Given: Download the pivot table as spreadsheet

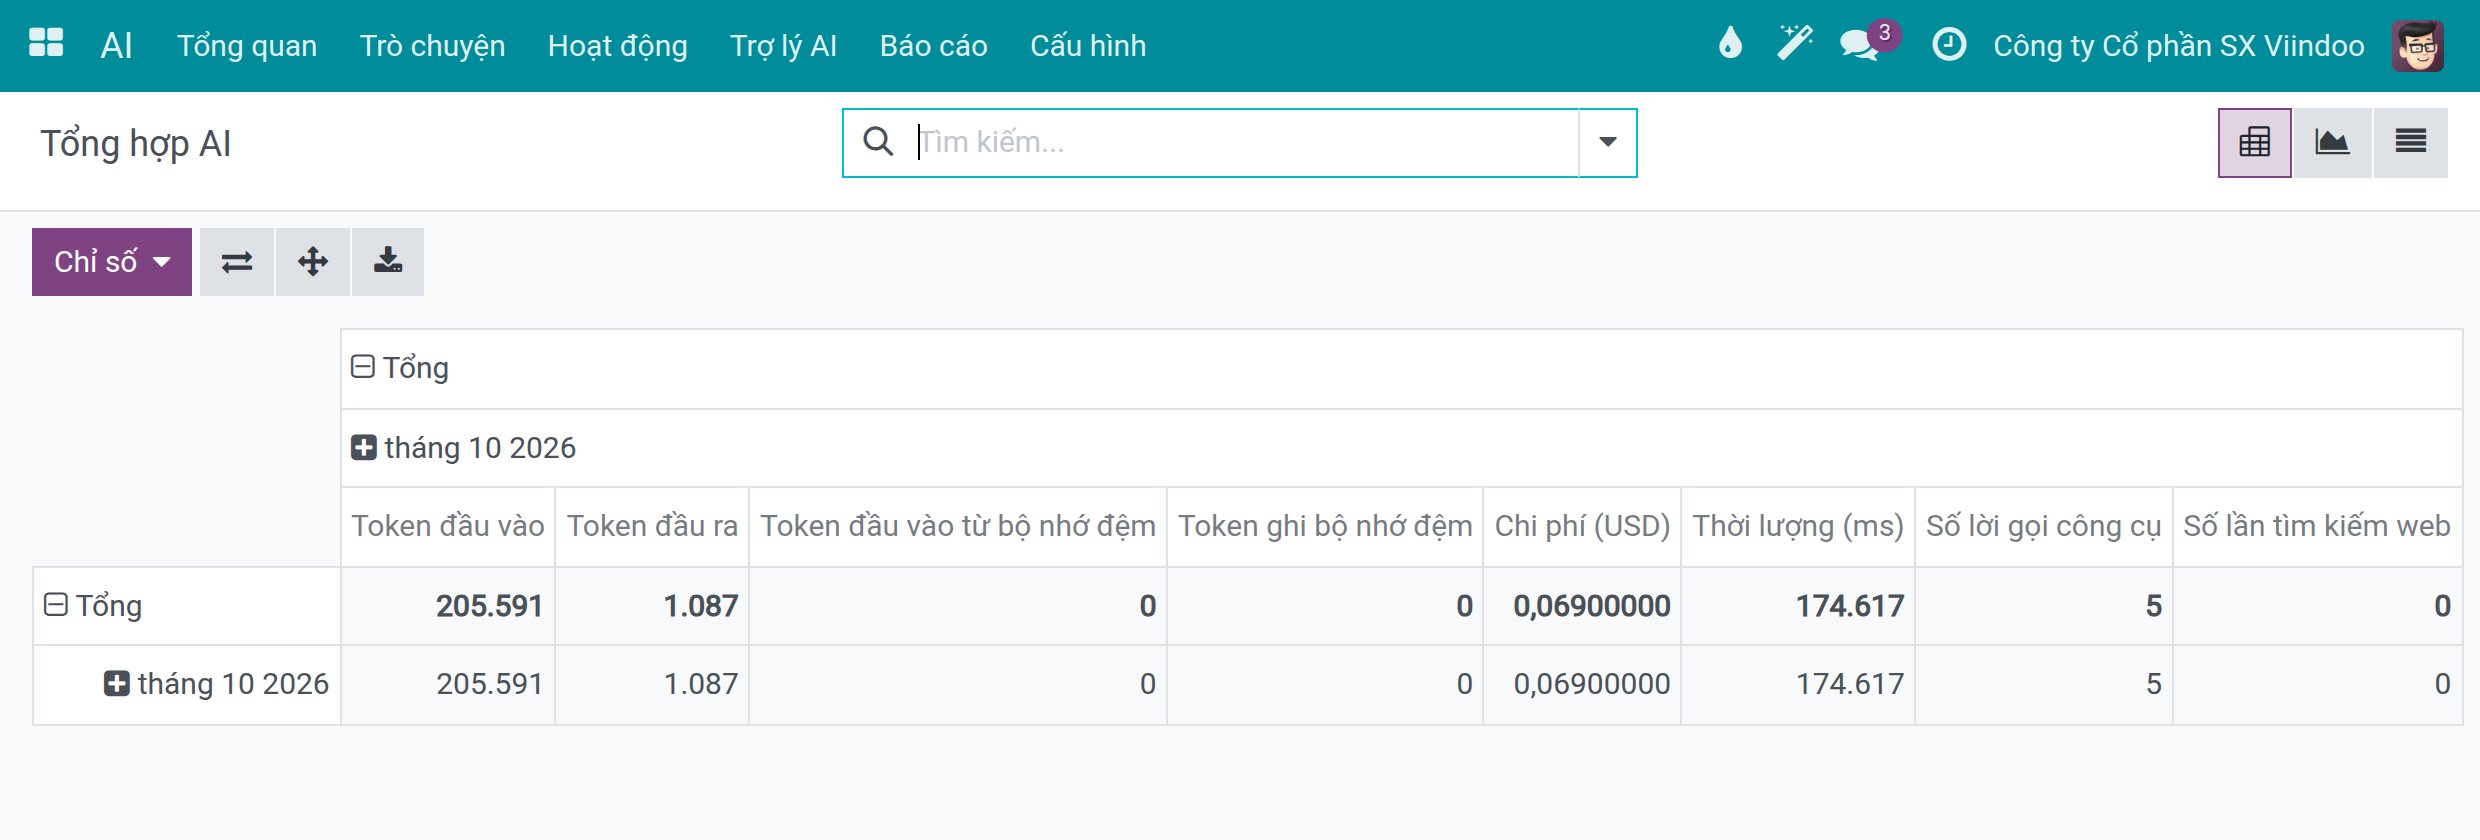Looking at the screenshot, I should [x=388, y=262].
